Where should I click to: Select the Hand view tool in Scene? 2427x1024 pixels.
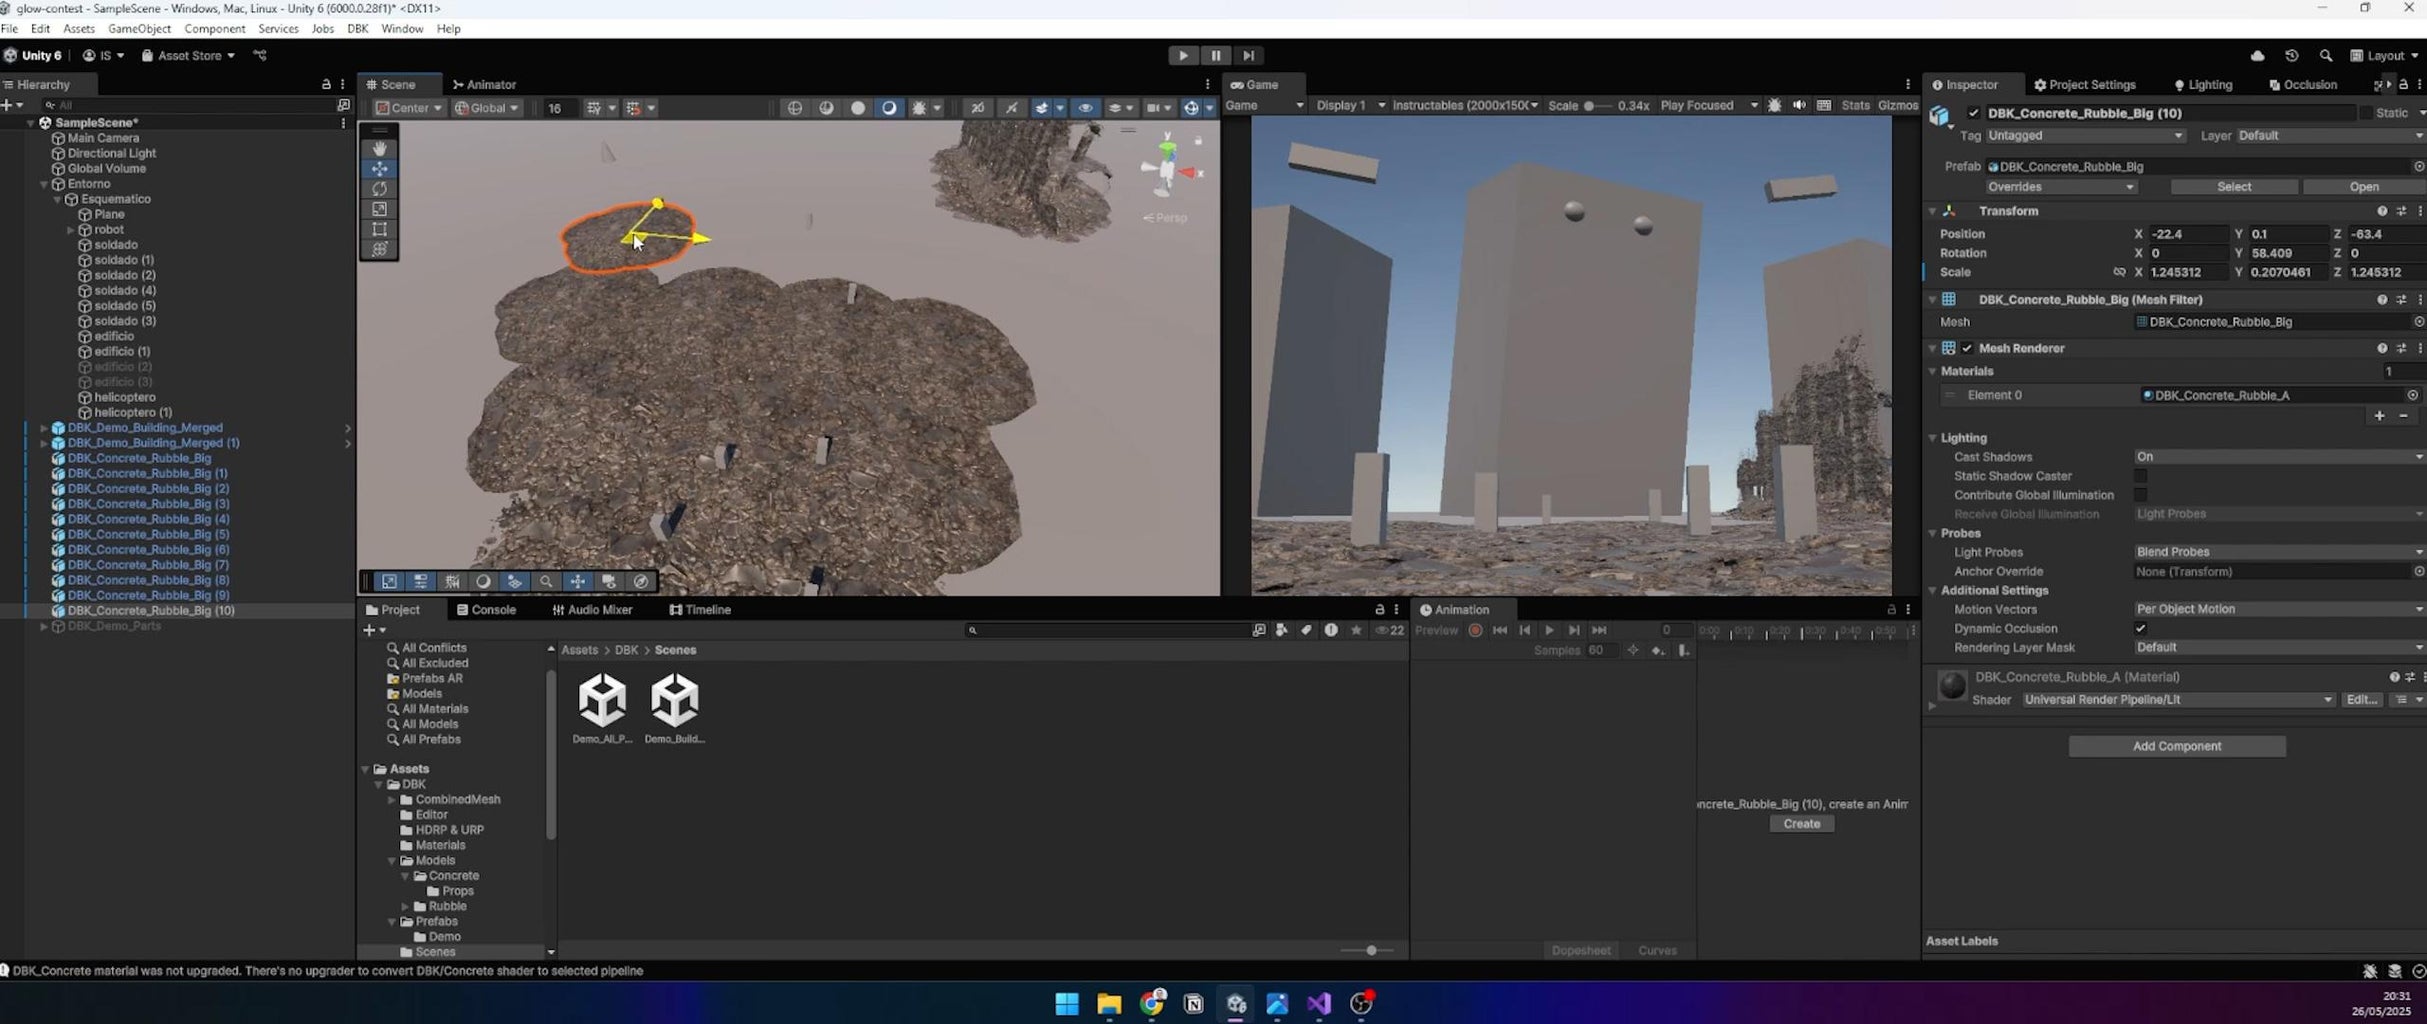click(379, 147)
